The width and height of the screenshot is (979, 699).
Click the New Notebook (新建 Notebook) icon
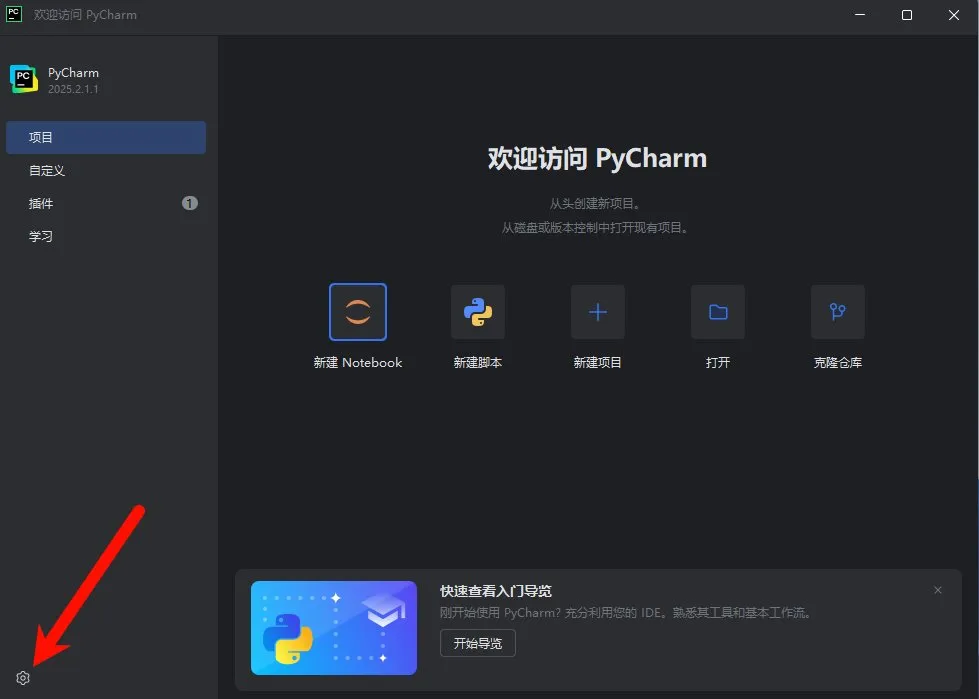[358, 312]
